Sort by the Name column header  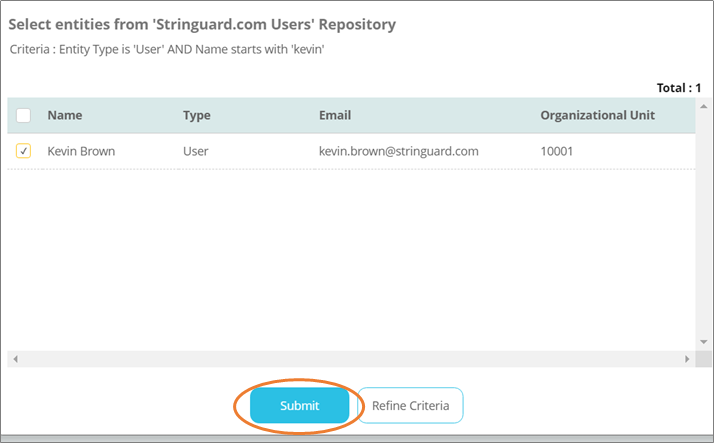click(x=64, y=115)
